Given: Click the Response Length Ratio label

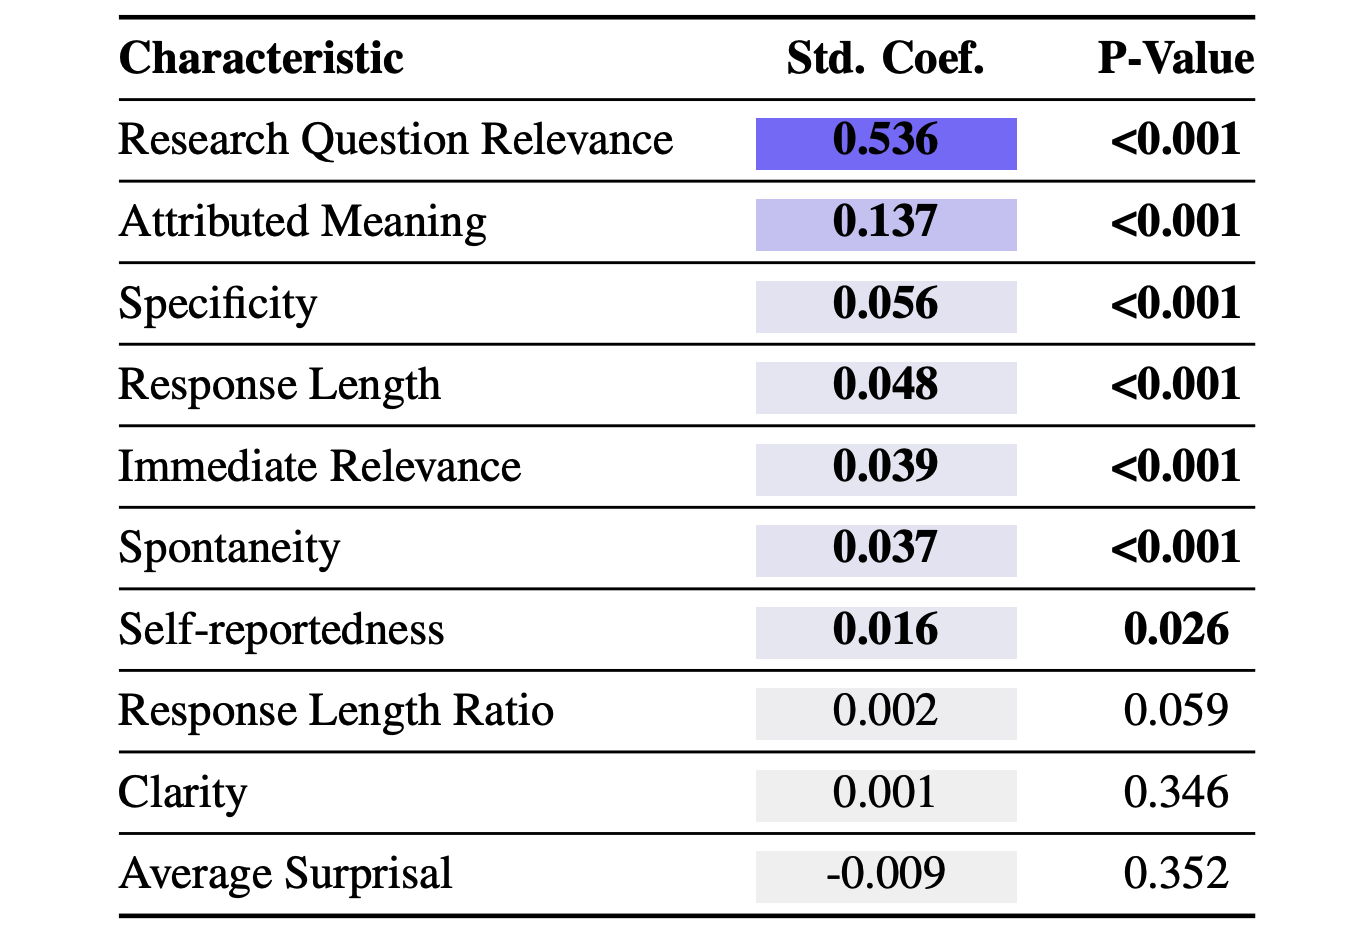Looking at the screenshot, I should 335,711.
